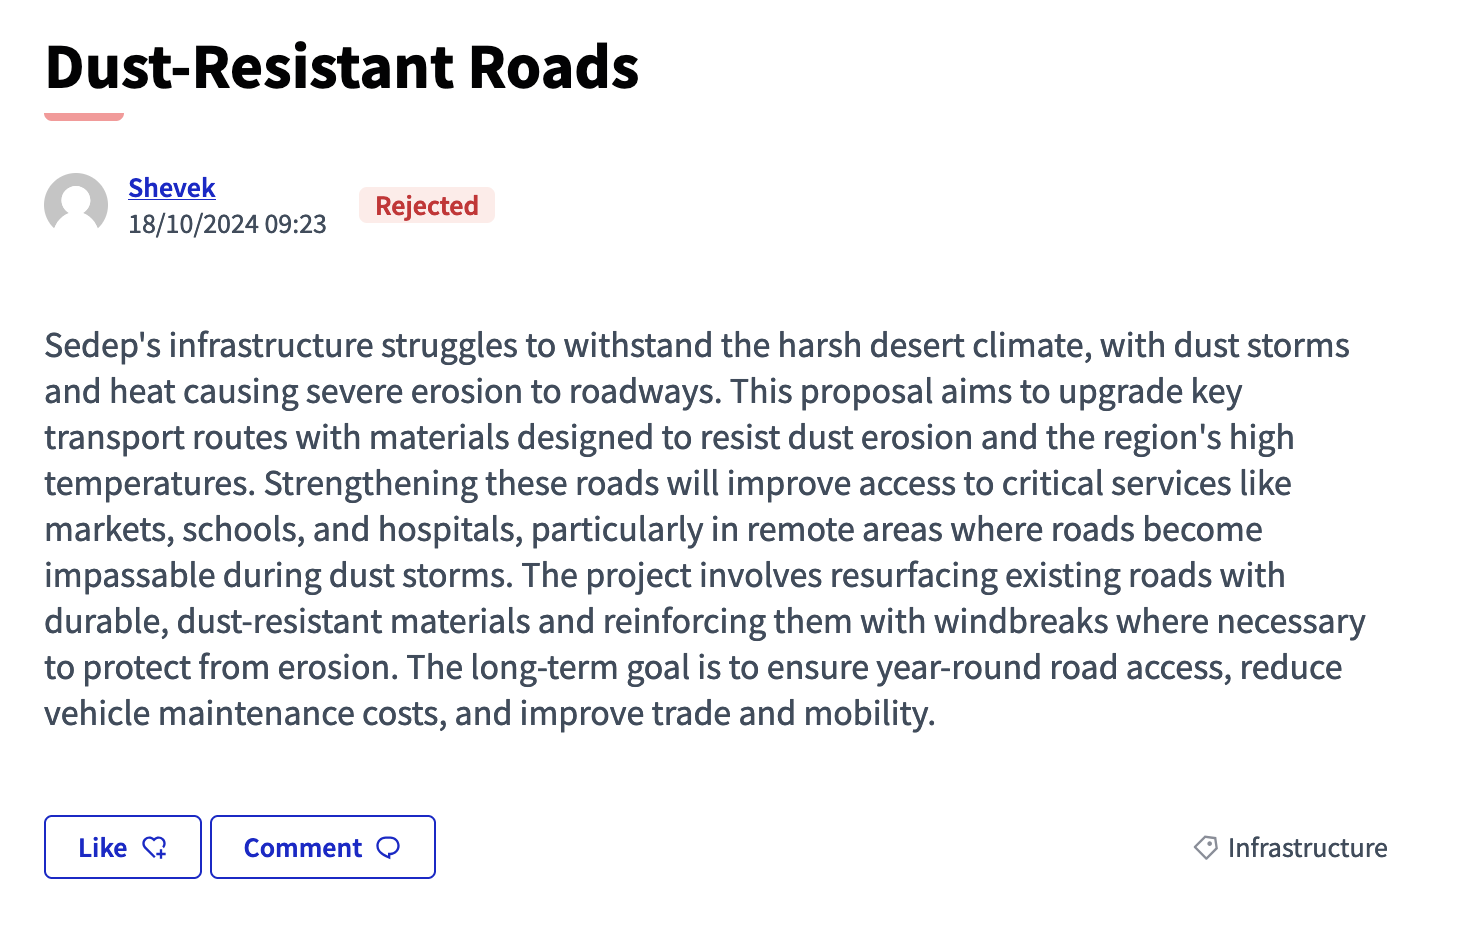Click the speech bubble icon on Comment button
The height and width of the screenshot is (932, 1458).
[389, 847]
